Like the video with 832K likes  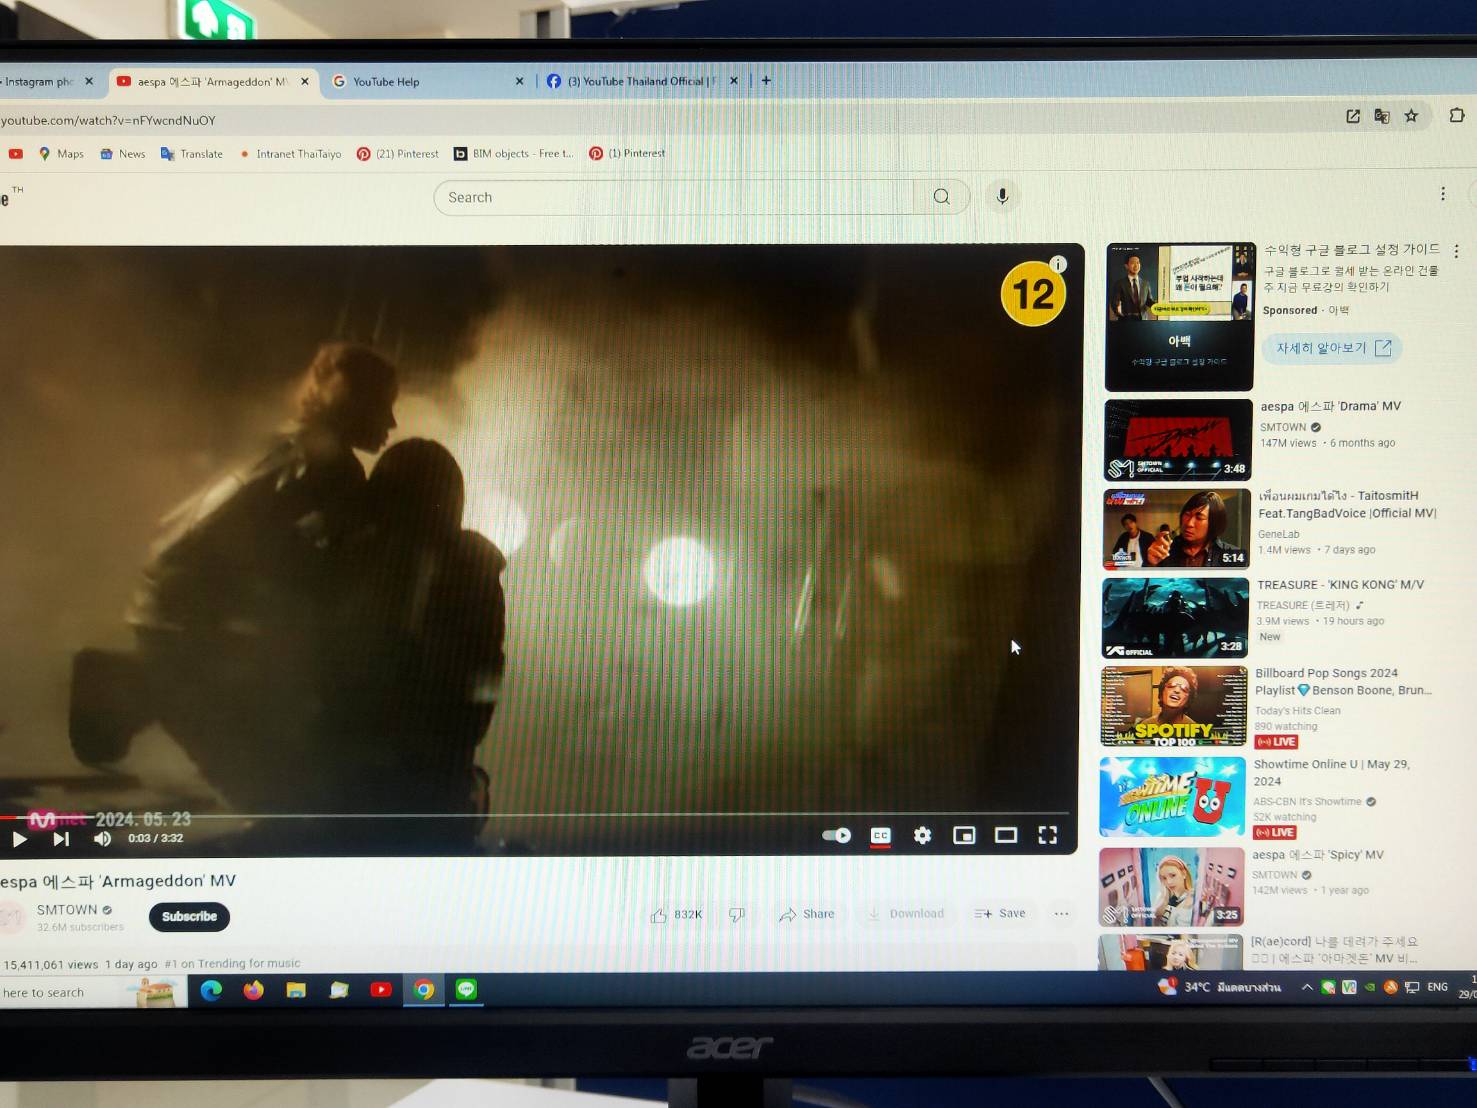click(x=677, y=914)
